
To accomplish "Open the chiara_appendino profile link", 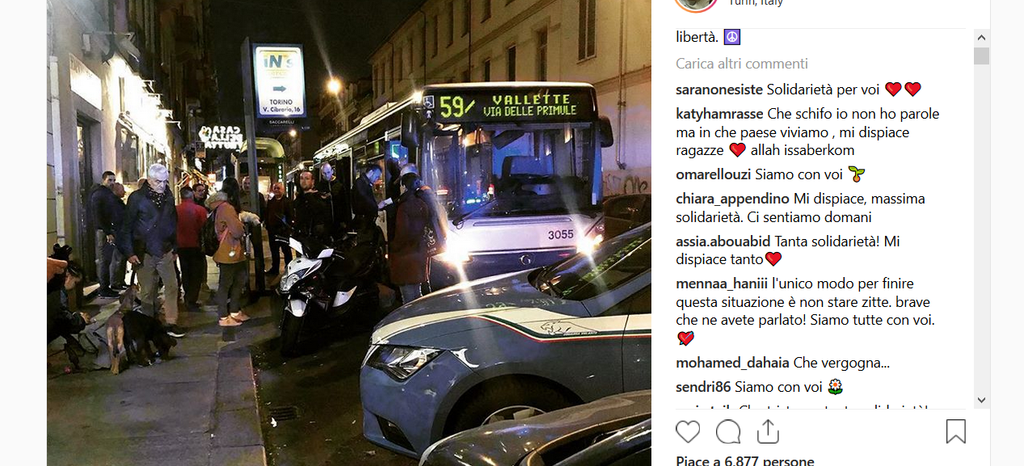I will [x=733, y=199].
